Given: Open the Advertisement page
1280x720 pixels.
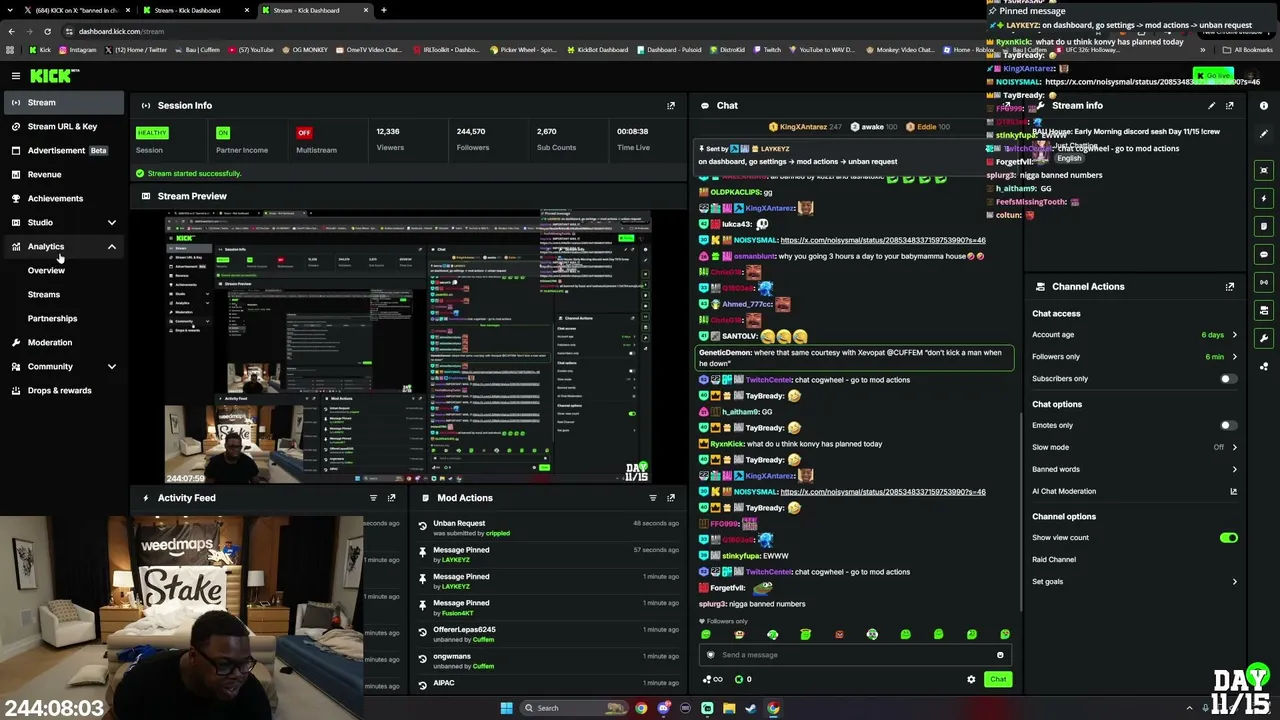Looking at the screenshot, I should pos(62,150).
